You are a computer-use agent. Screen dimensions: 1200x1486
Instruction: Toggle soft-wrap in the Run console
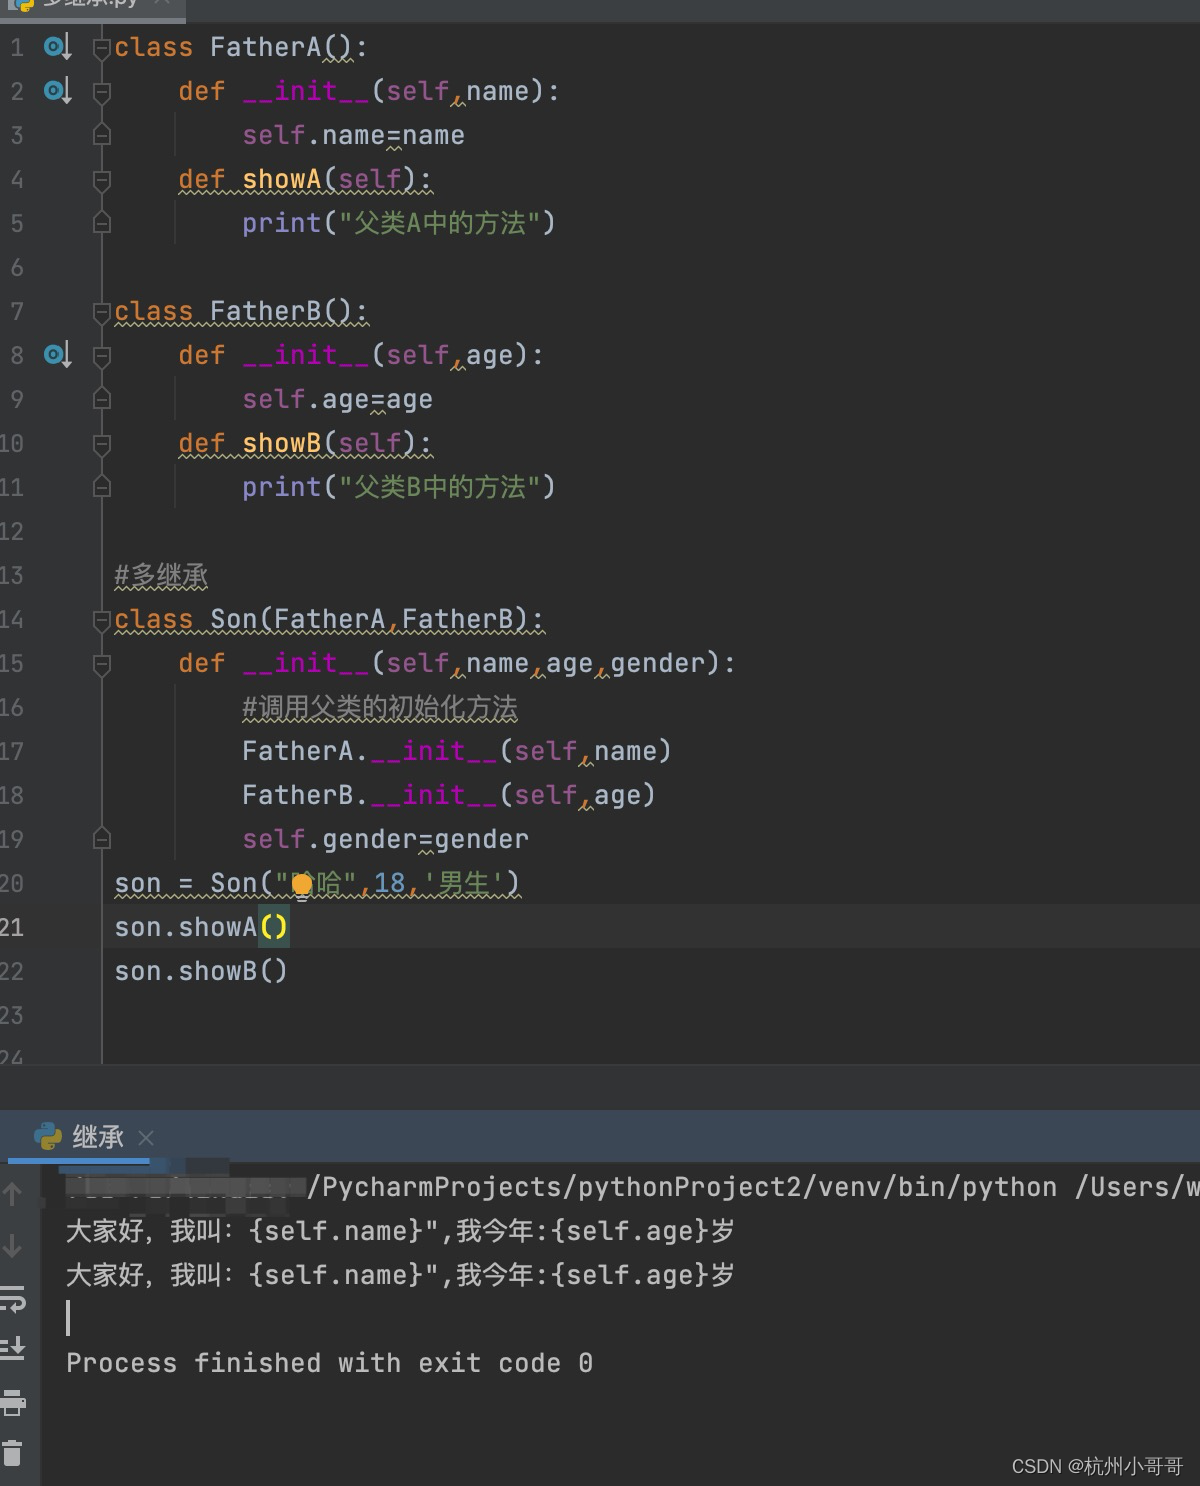(x=13, y=1299)
